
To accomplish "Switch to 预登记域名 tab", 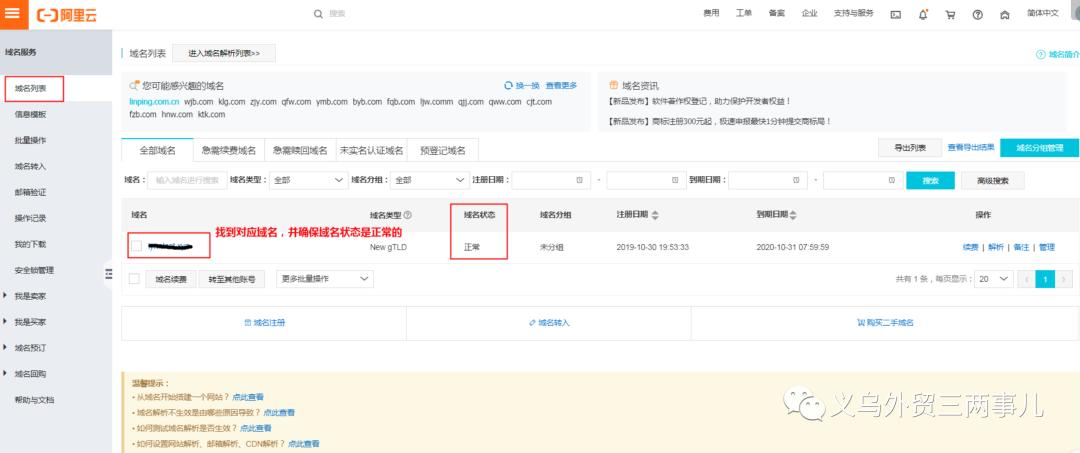I will pos(443,151).
